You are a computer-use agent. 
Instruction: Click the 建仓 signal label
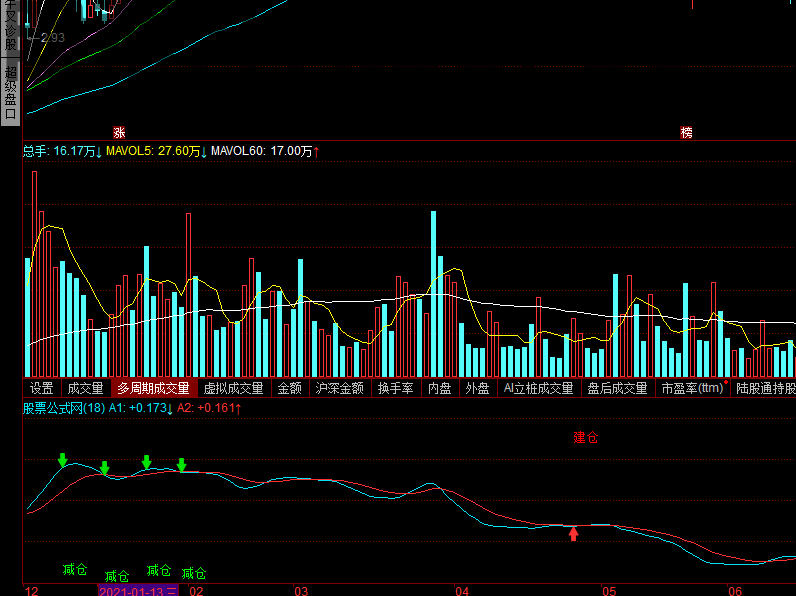(586, 438)
